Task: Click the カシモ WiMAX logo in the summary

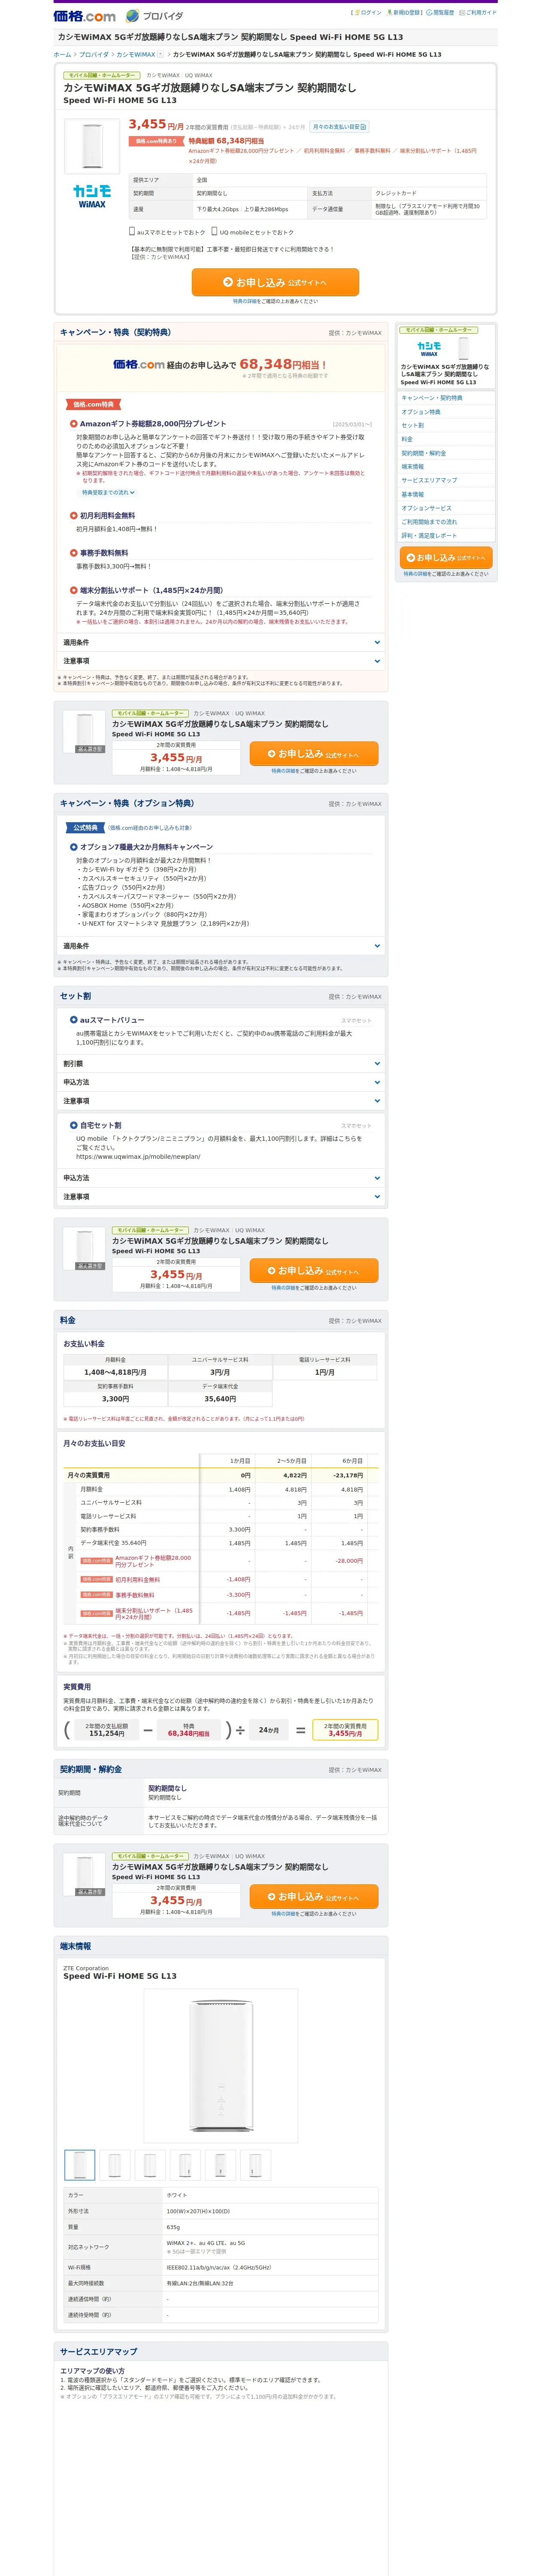Action: point(92,197)
